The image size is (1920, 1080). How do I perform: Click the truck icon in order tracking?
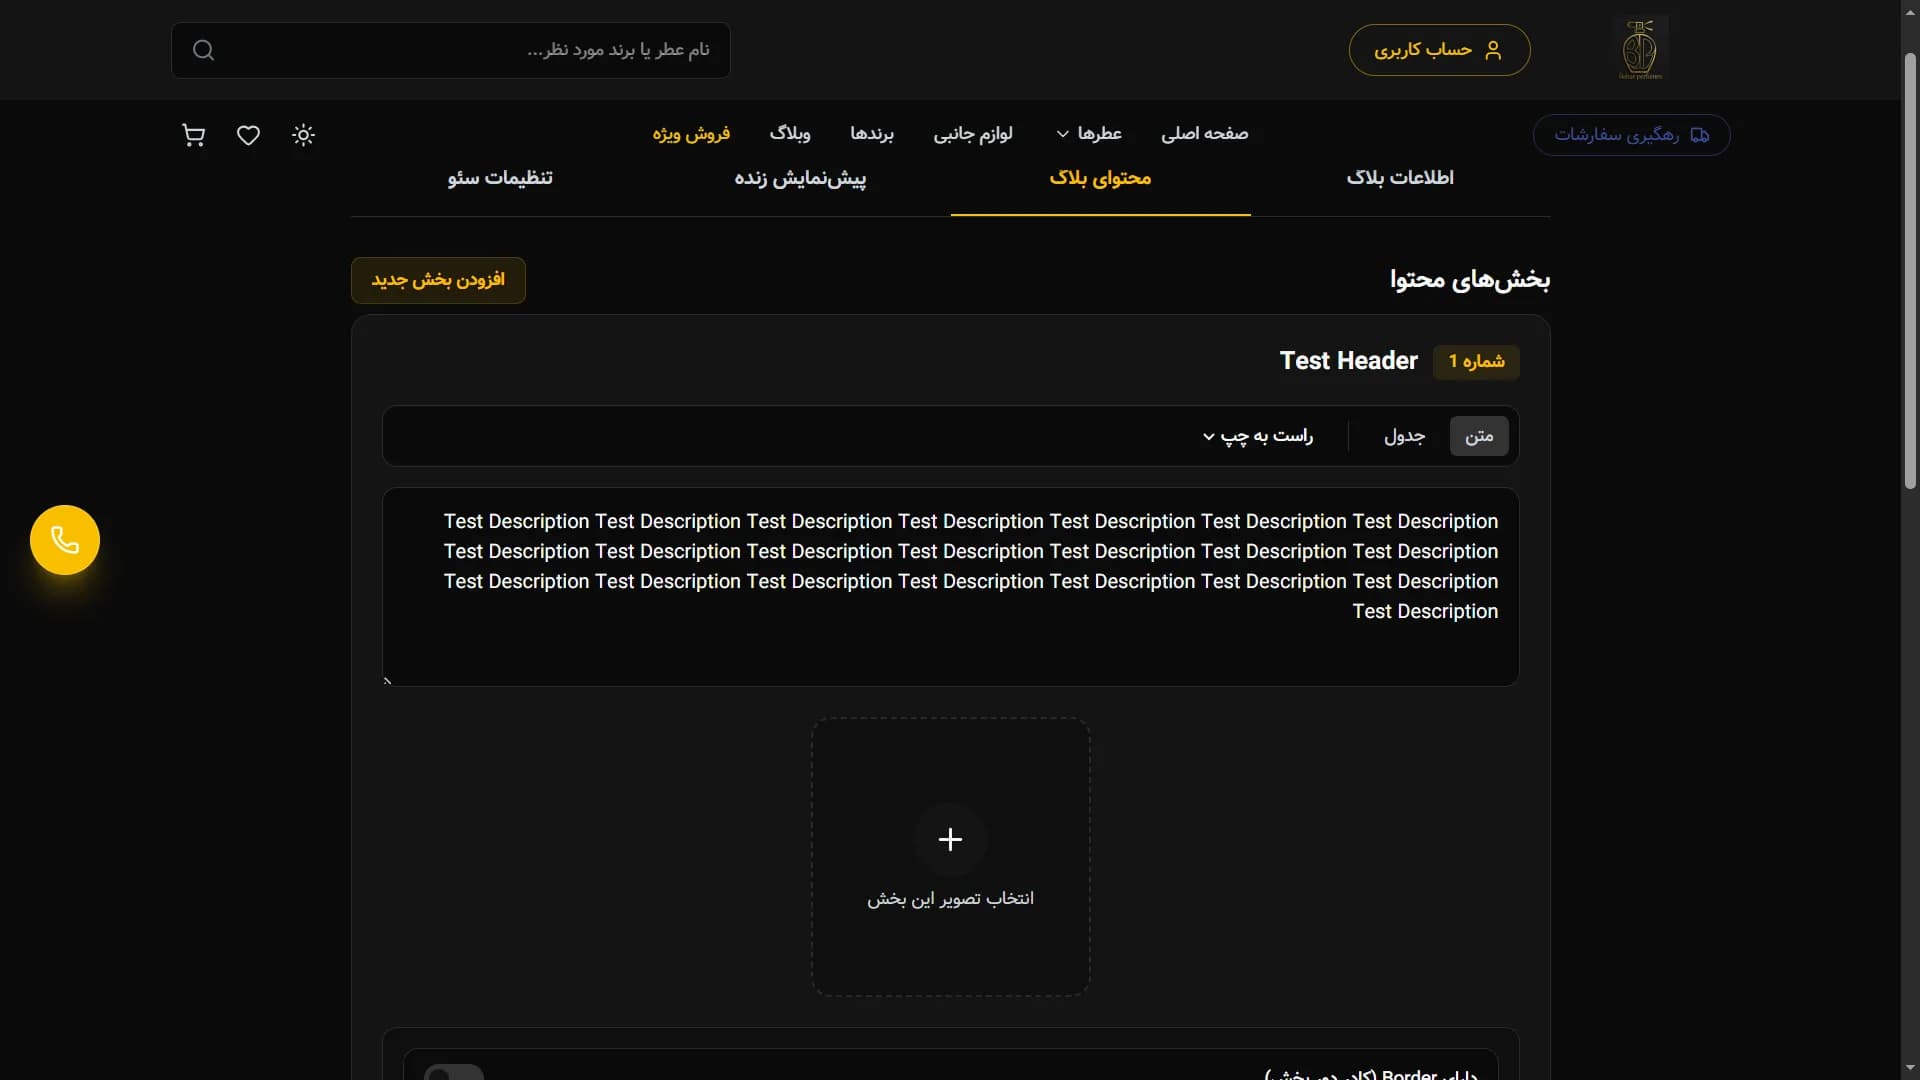1699,135
